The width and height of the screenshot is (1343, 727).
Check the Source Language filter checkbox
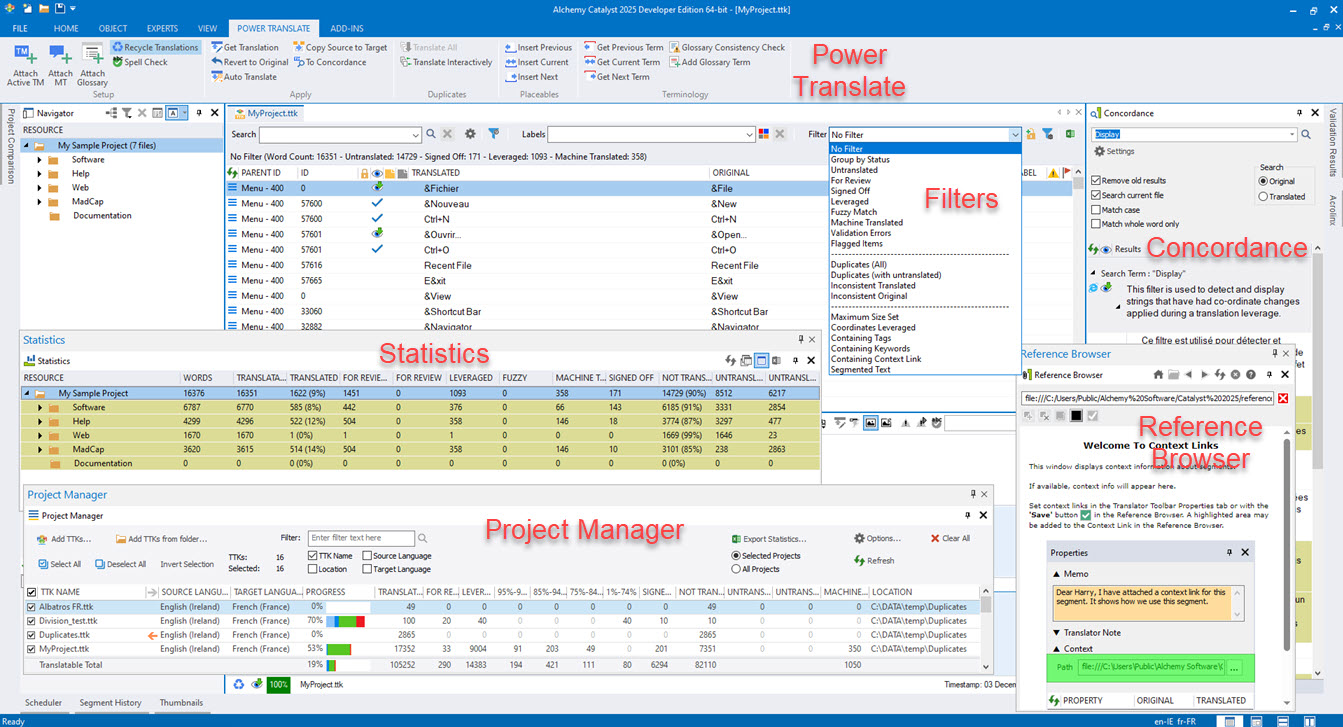(367, 556)
